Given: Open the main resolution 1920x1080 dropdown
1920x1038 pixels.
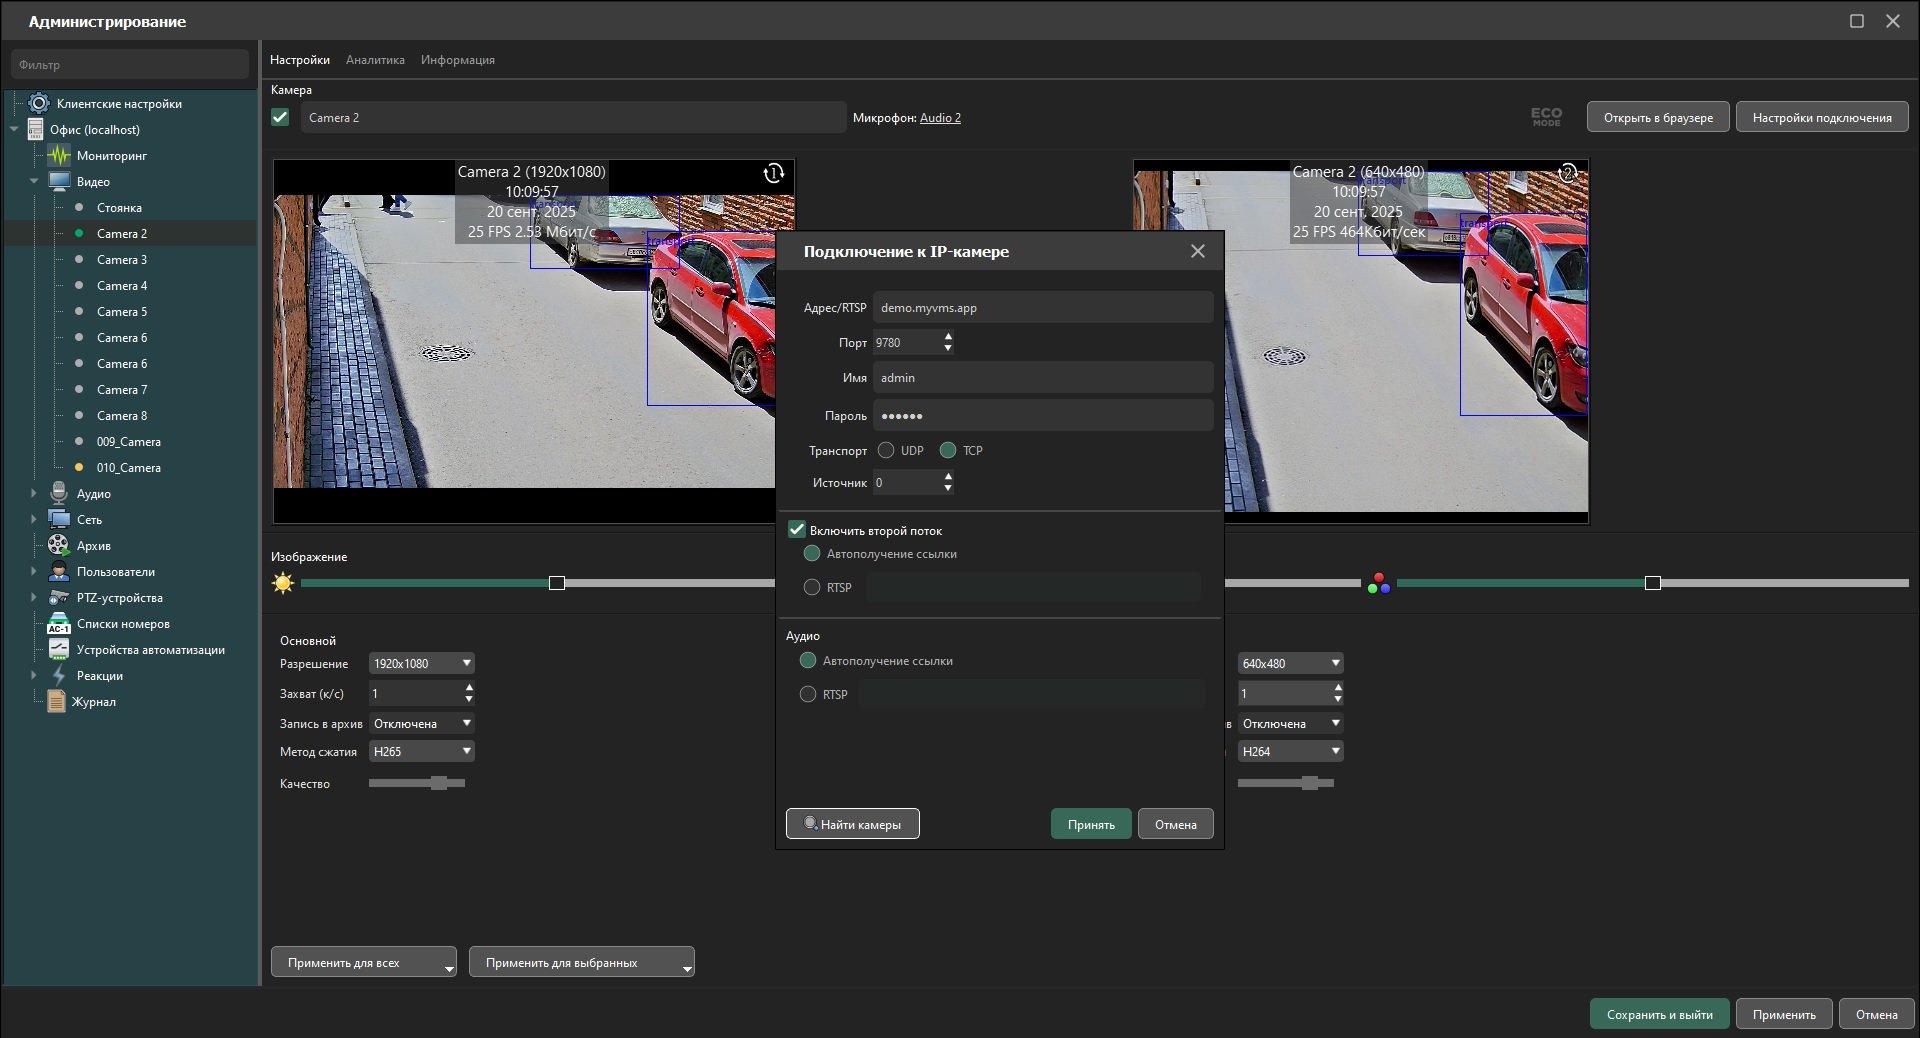Looking at the screenshot, I should click(x=421, y=664).
